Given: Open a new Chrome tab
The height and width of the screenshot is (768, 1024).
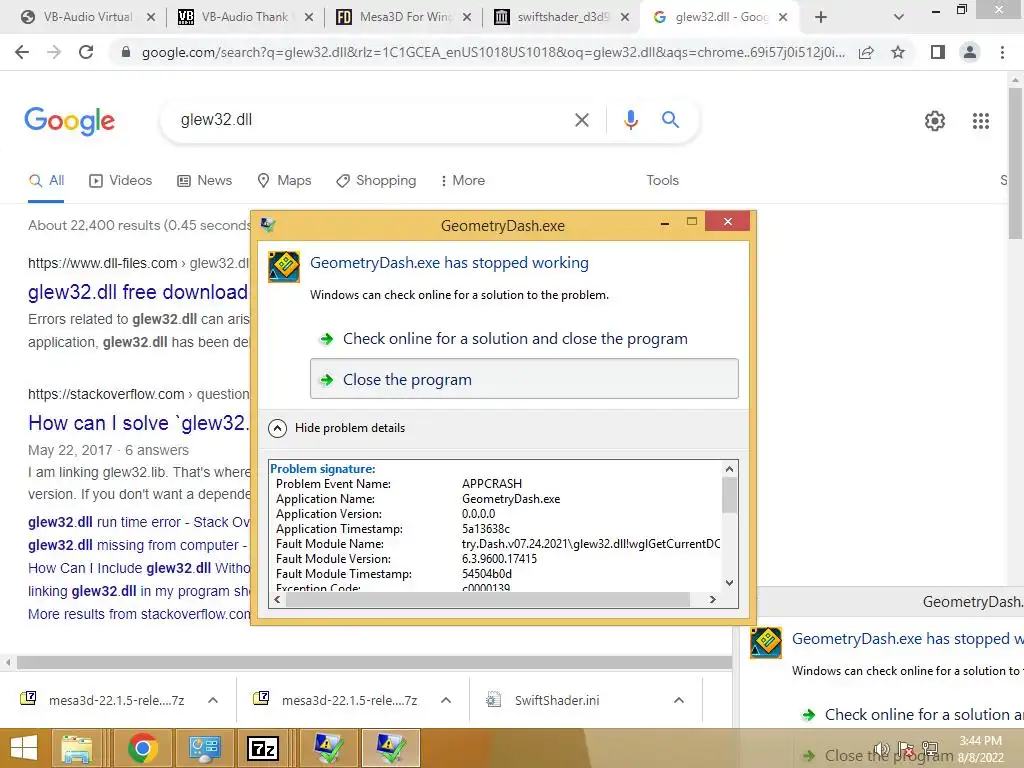Looking at the screenshot, I should [821, 17].
